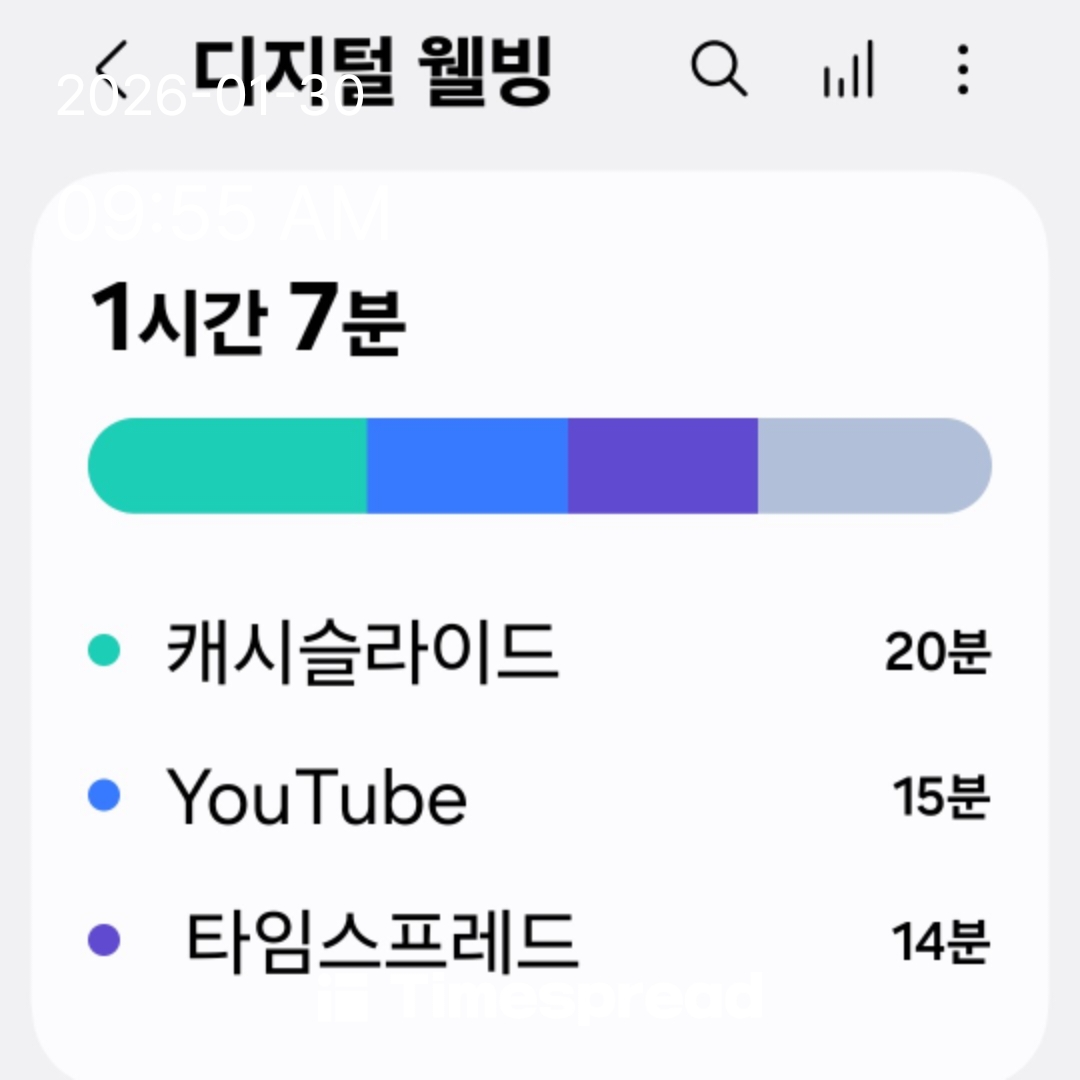Screen dimensions: 1080x1080
Task: Tap the blue segment of usage bar
Action: point(467,466)
